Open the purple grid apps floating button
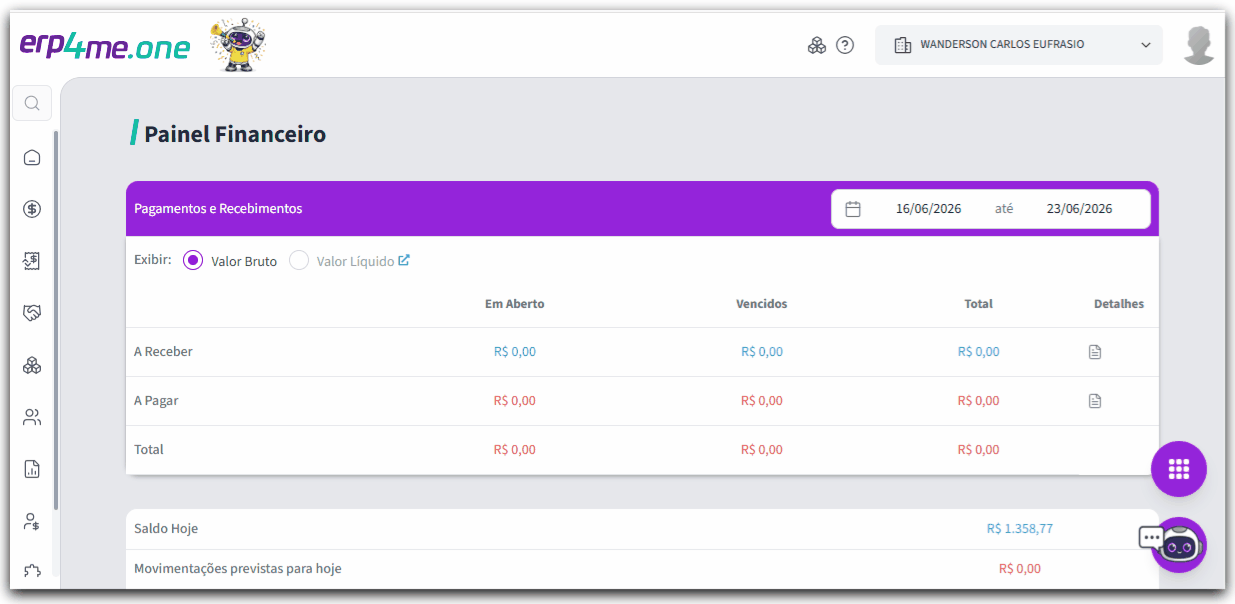Image resolution: width=1235 pixels, height=604 pixels. [1179, 469]
